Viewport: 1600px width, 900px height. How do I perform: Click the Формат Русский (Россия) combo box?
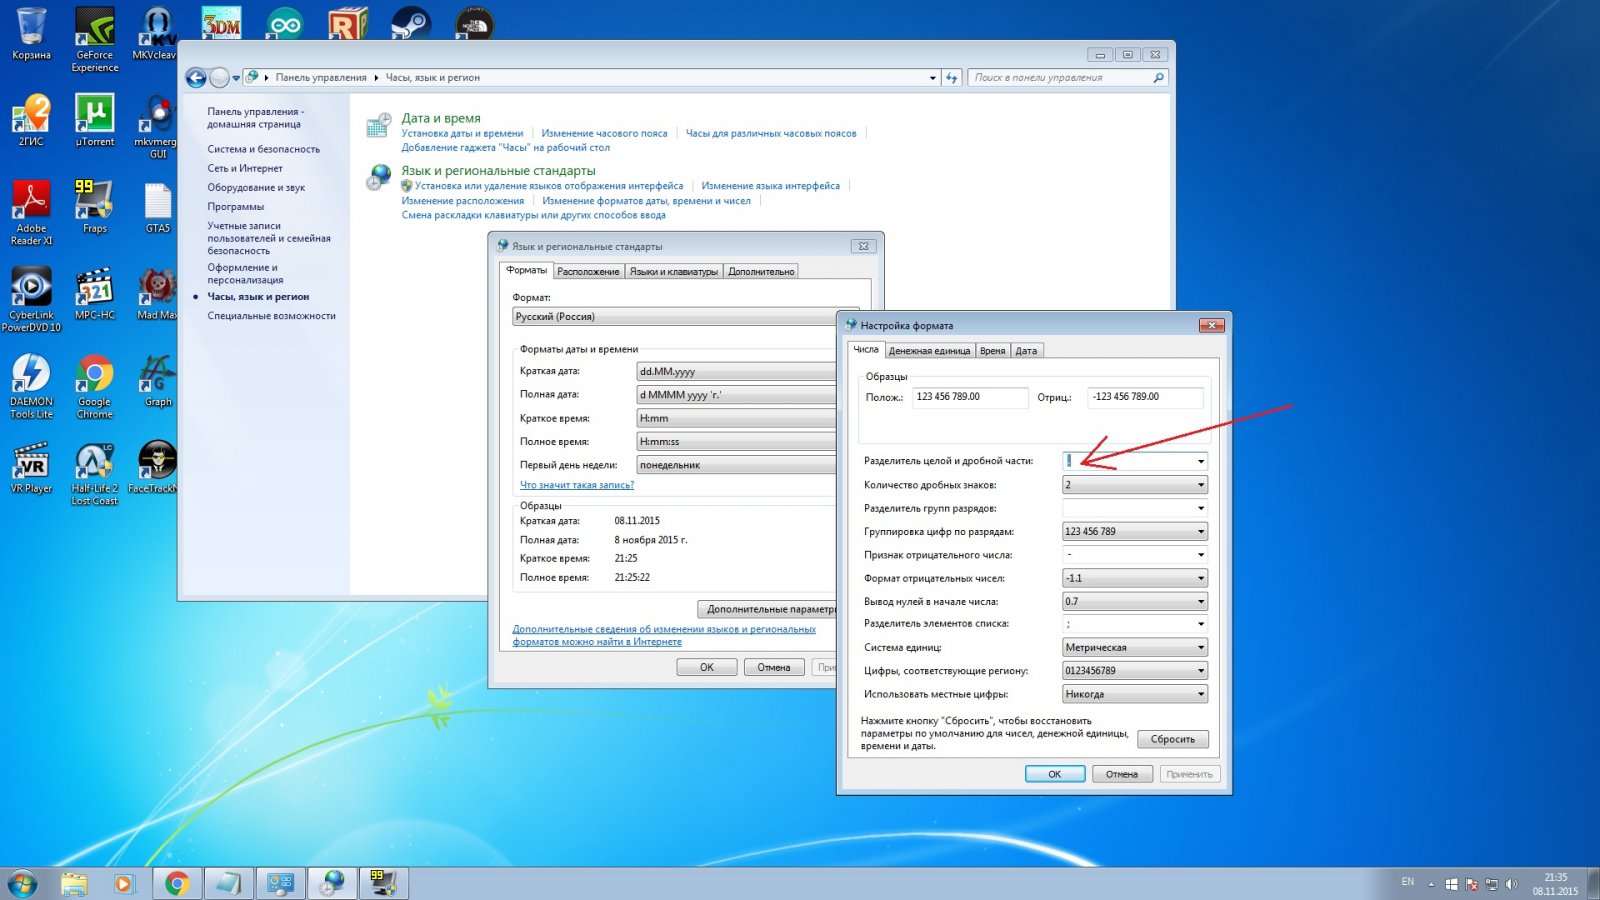[x=675, y=316]
